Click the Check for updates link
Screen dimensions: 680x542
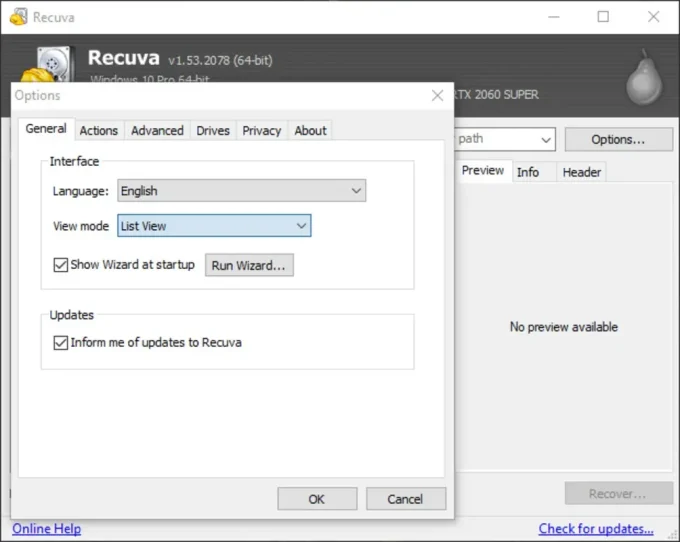[x=596, y=528]
